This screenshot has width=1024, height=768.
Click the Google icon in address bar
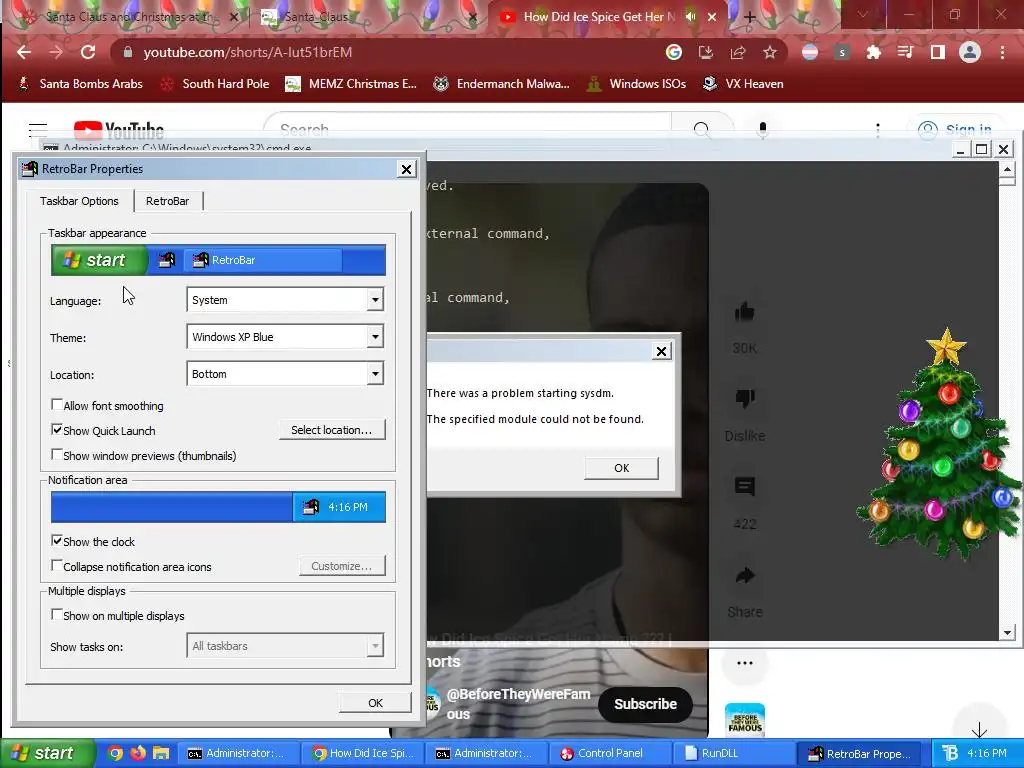[x=674, y=52]
